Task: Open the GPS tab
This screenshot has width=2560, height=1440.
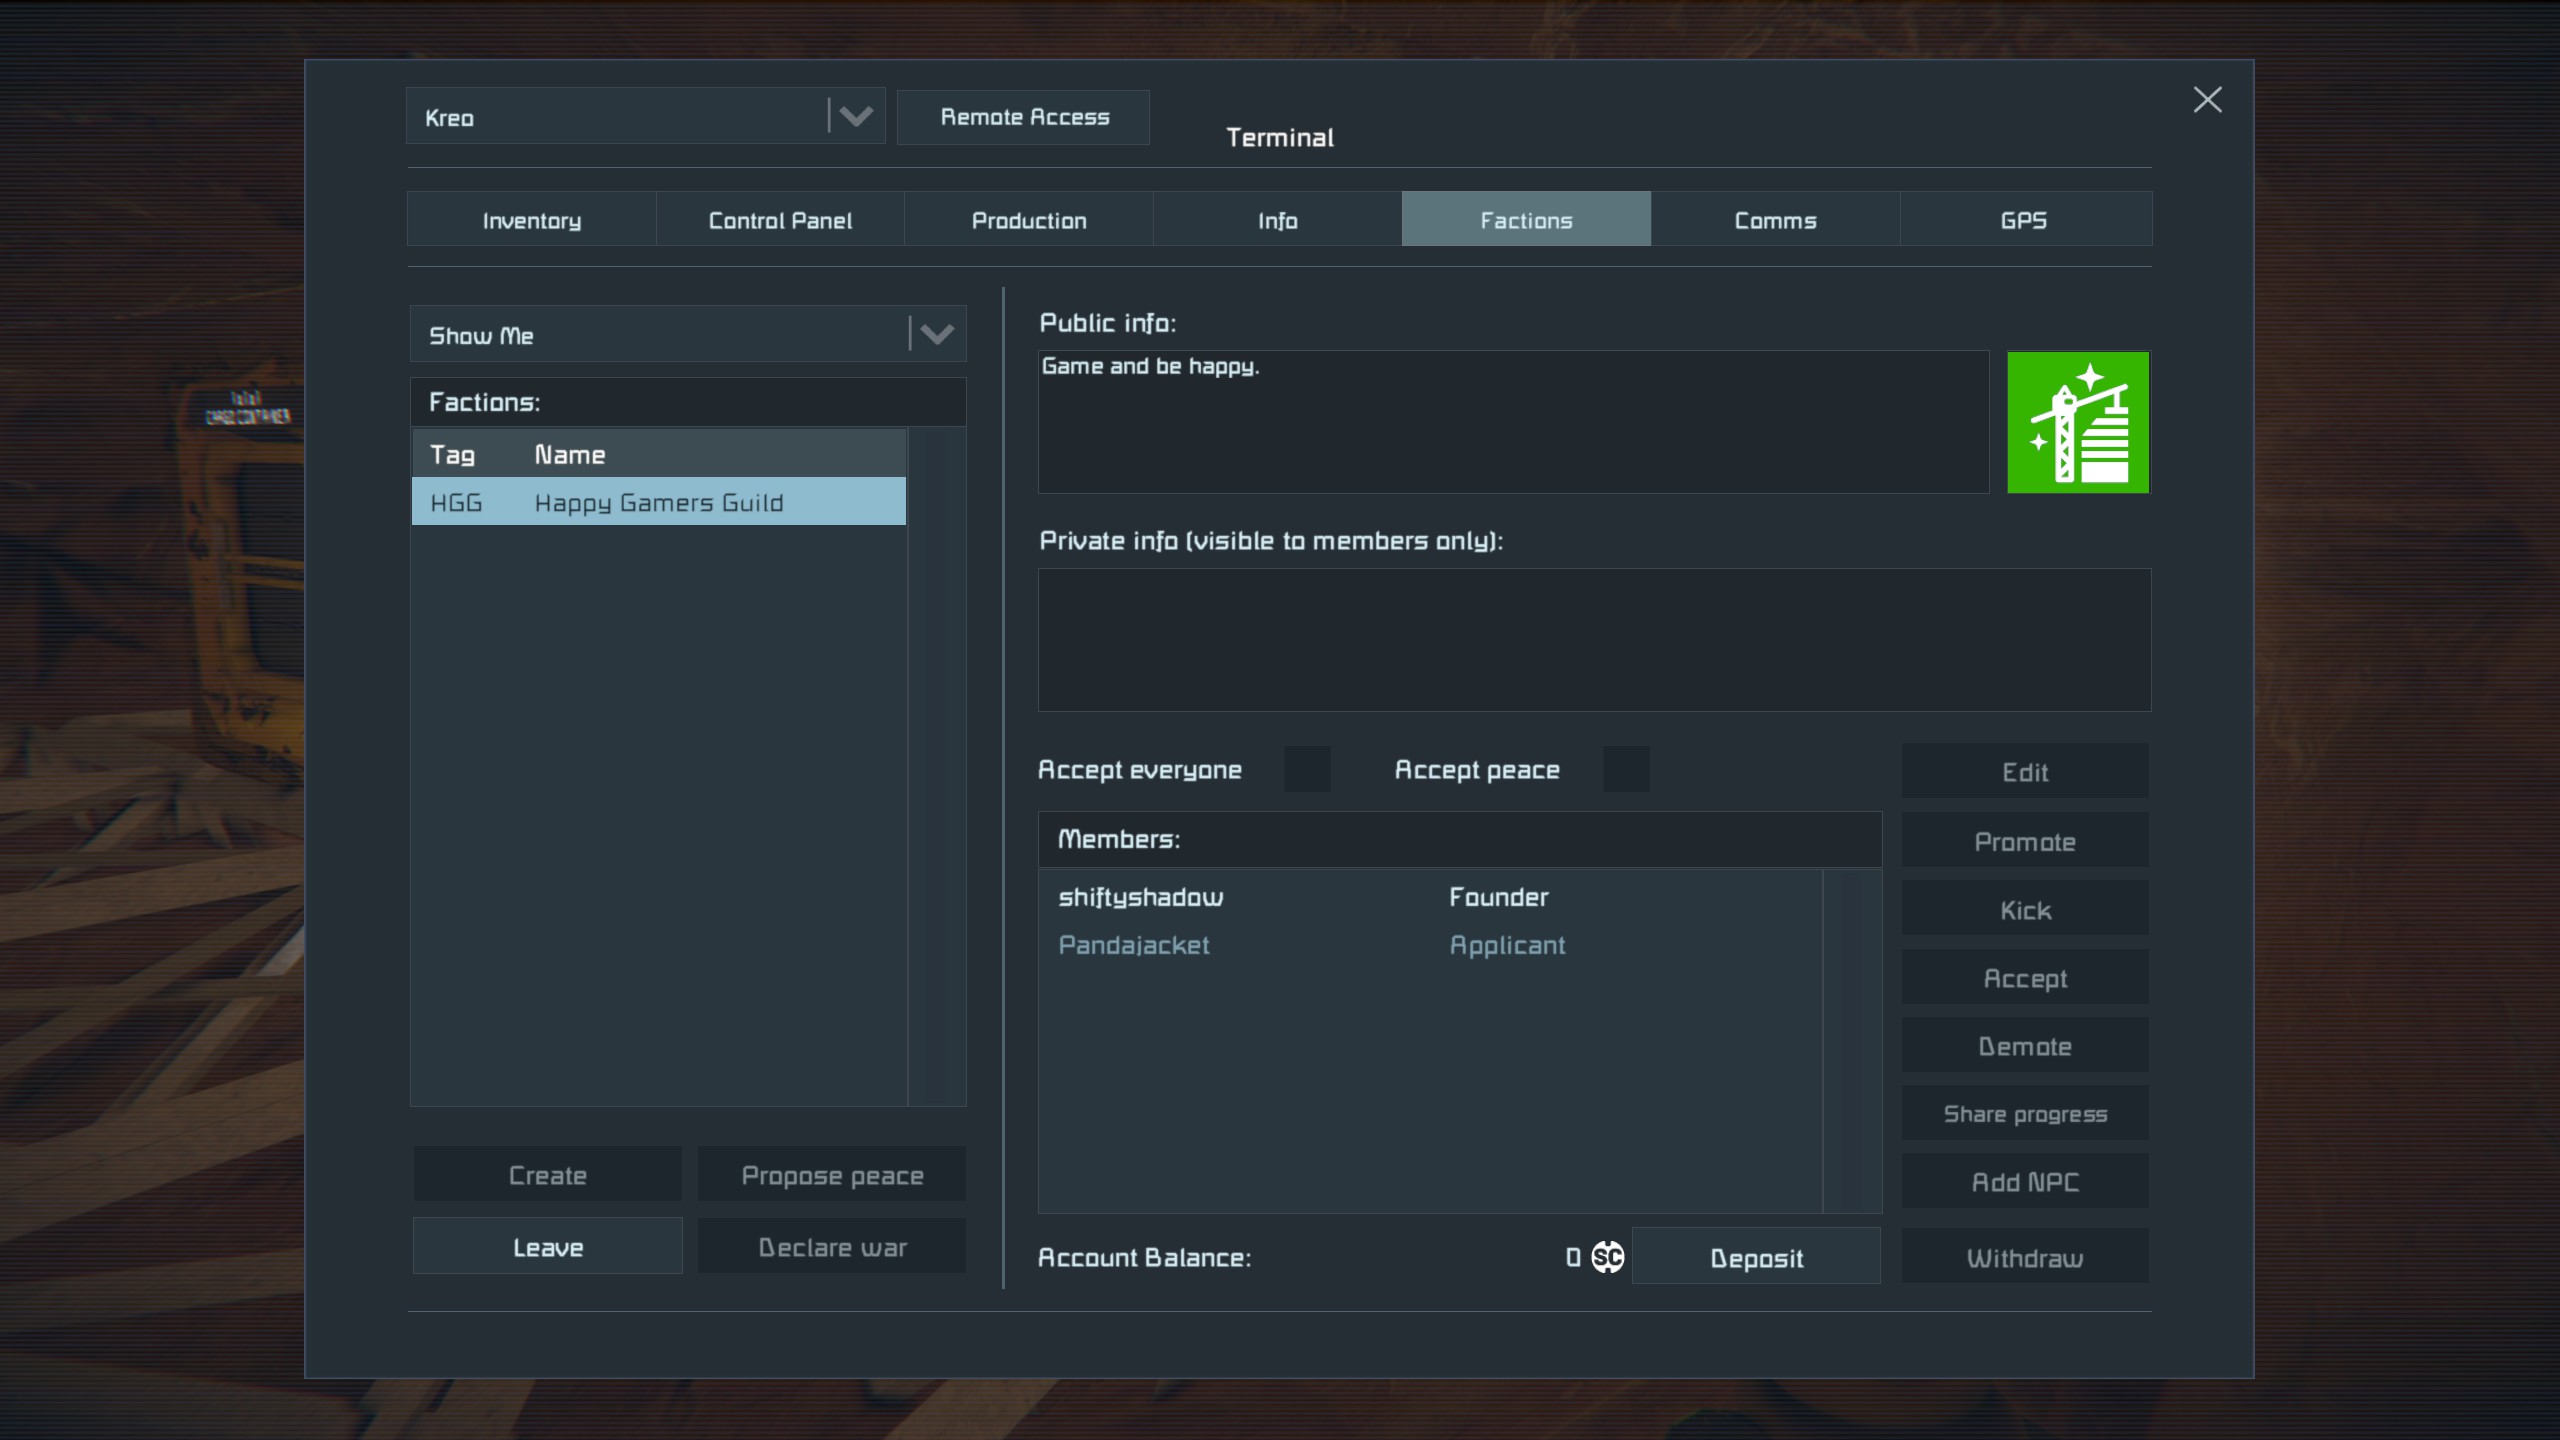Action: [2024, 220]
